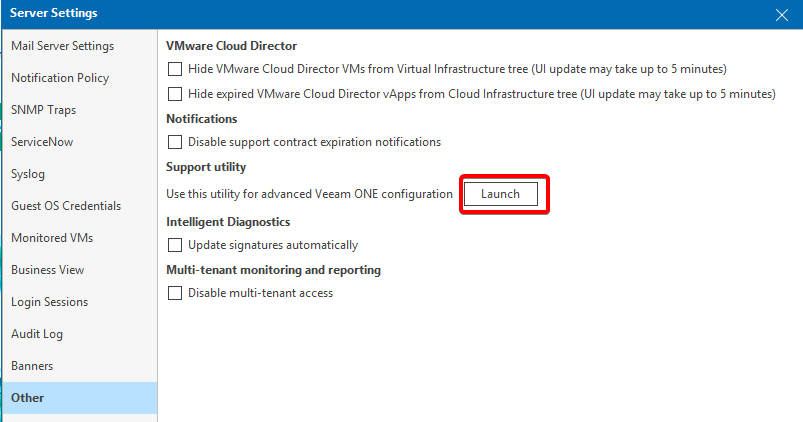The image size is (803, 422).
Task: Tick Disable multi-tenant access checkbox
Action: pyautogui.click(x=176, y=293)
